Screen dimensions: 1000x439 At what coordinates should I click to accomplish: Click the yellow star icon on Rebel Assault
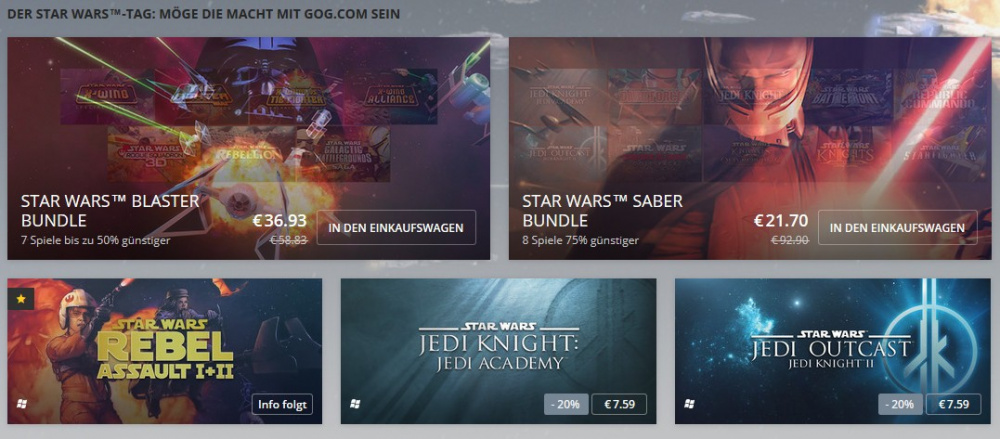[x=20, y=298]
